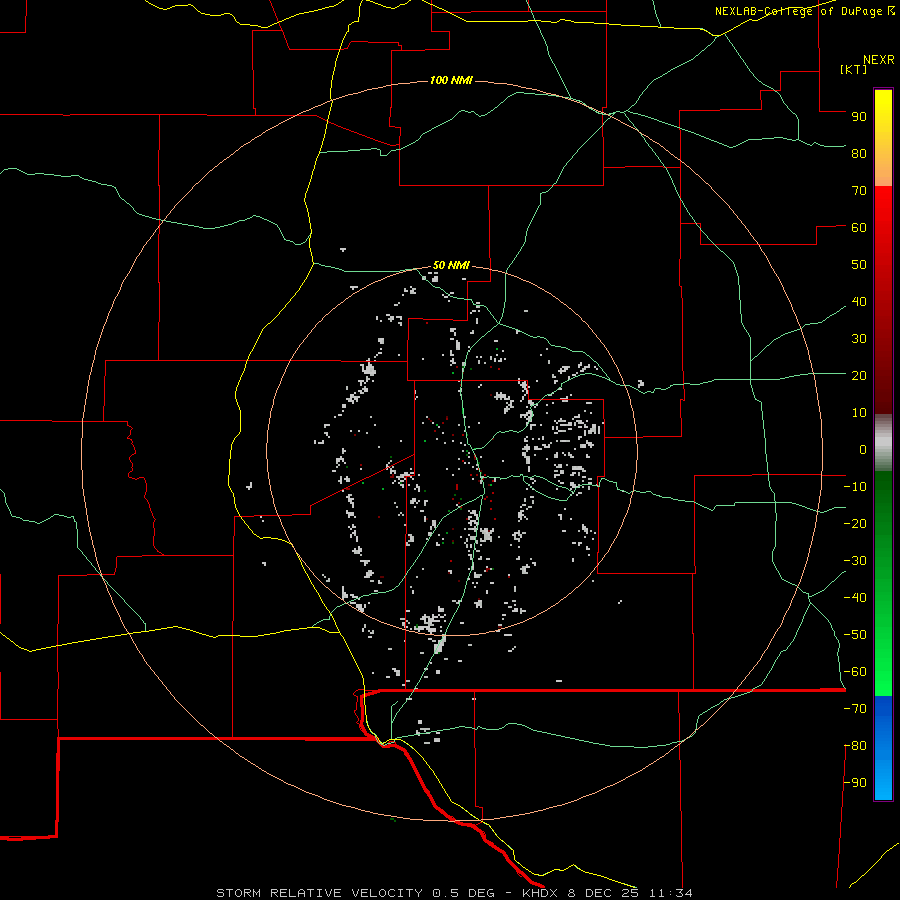The height and width of the screenshot is (900, 900).
Task: Select the -10 knot scale label
Action: tap(855, 487)
